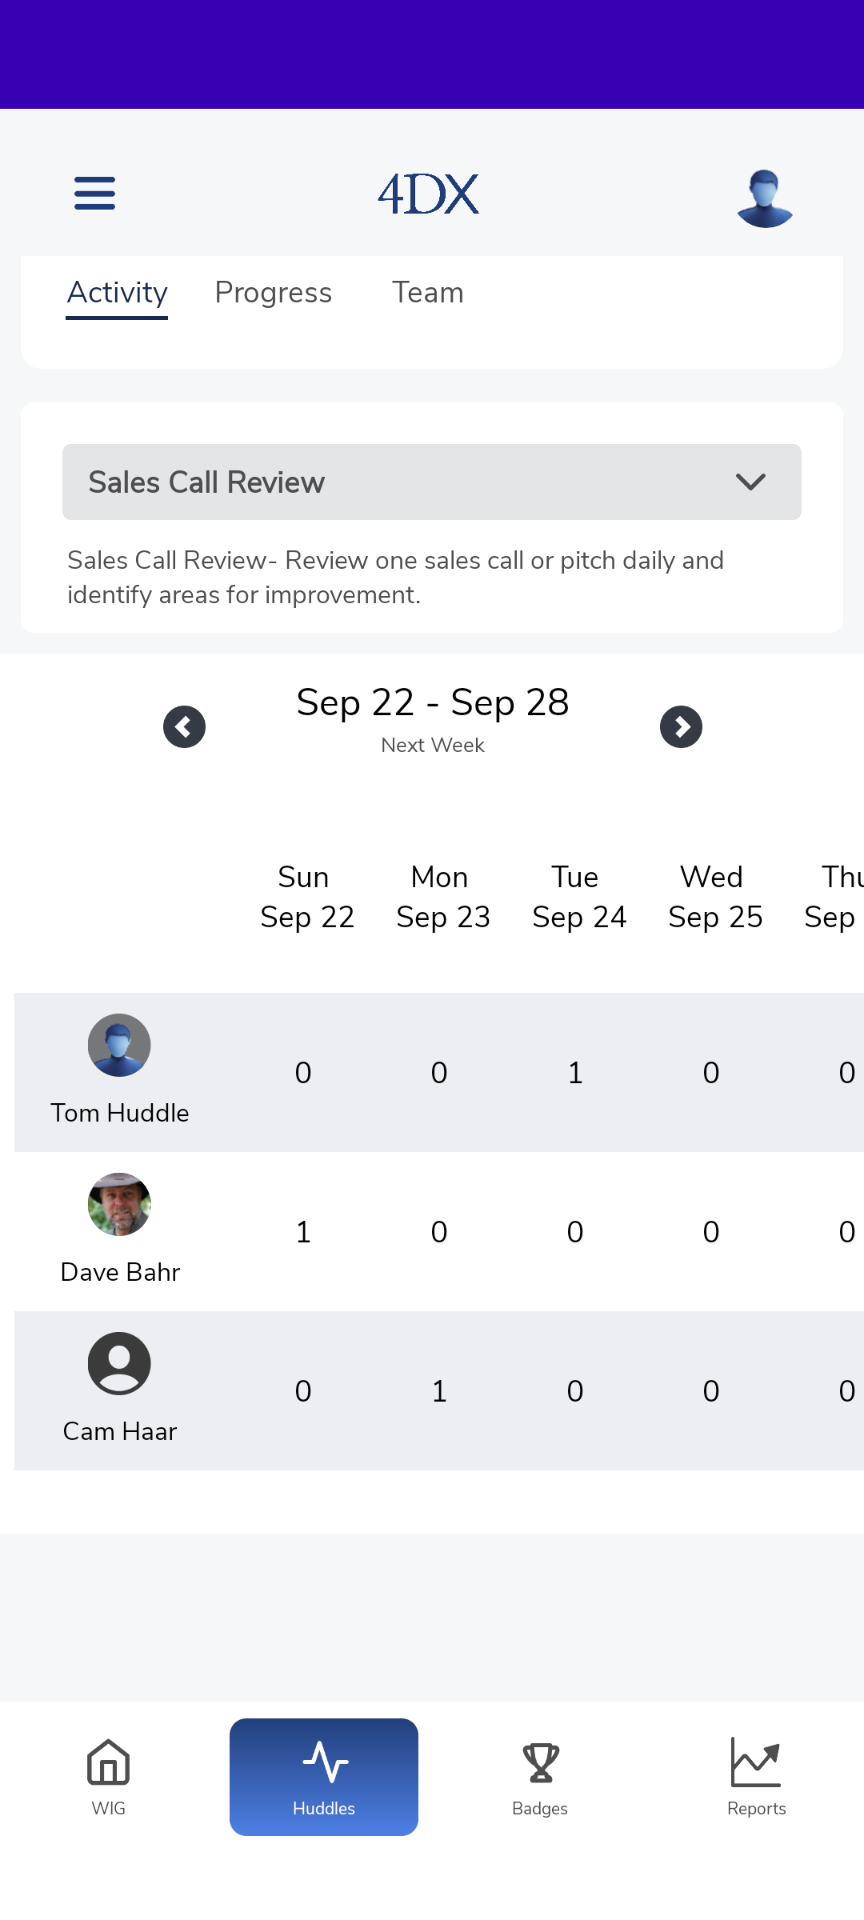Click the 4DX logo
This screenshot has height=1920, width=864.
pos(428,194)
